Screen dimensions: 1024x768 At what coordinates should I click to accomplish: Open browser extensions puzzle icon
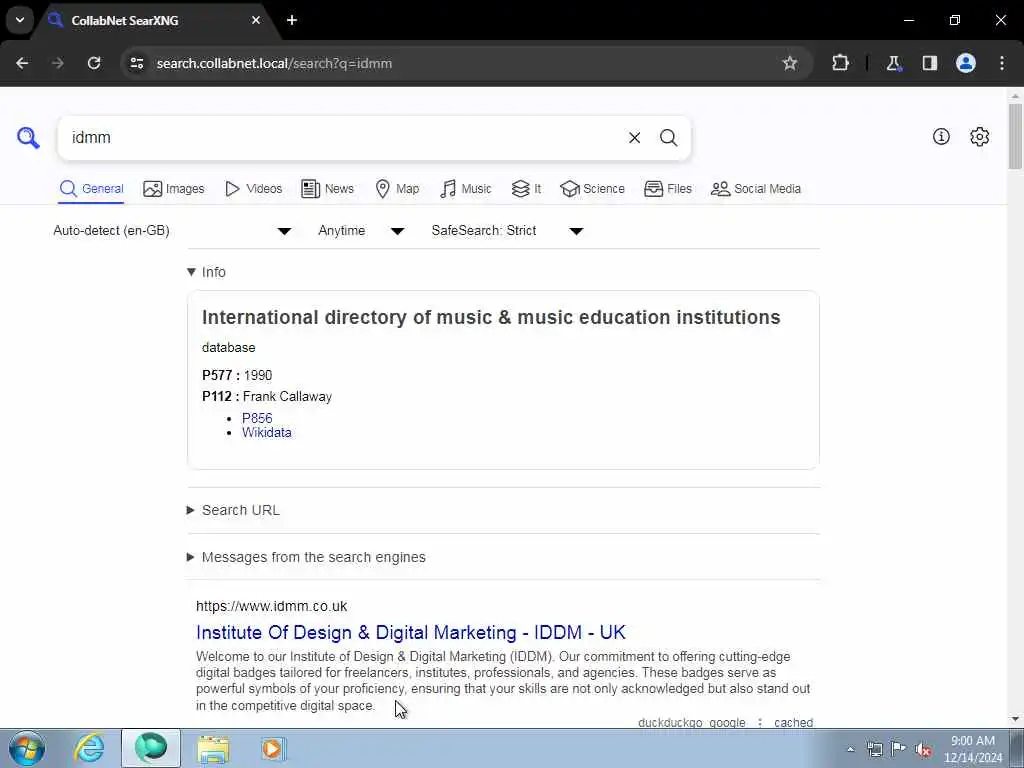(x=840, y=63)
